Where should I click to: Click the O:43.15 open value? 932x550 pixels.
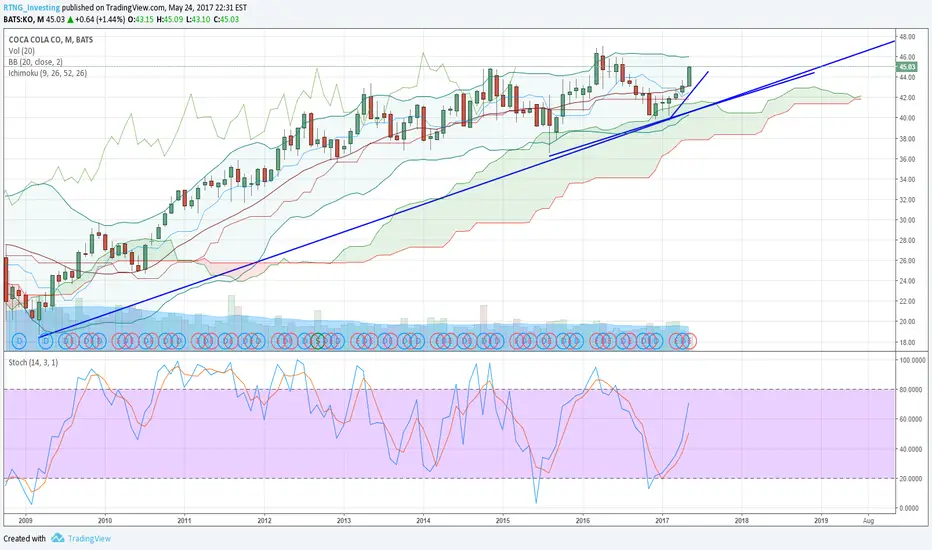point(143,19)
